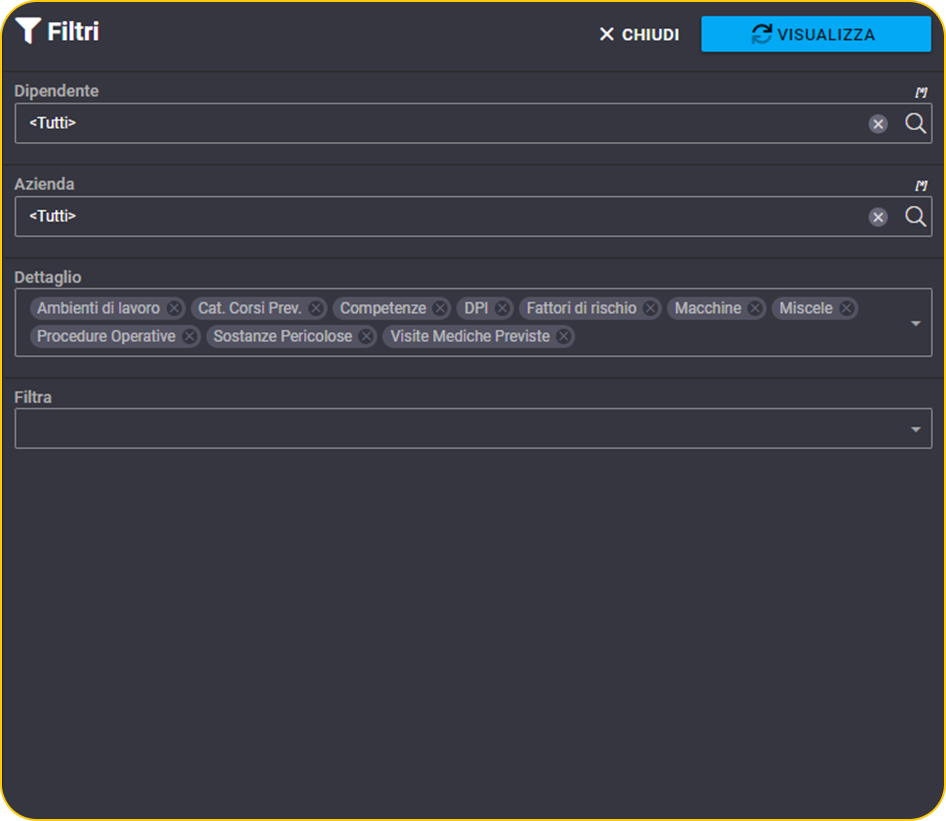Close the filters panel with CHIUDI
The width and height of the screenshot is (946, 821).
click(x=639, y=34)
